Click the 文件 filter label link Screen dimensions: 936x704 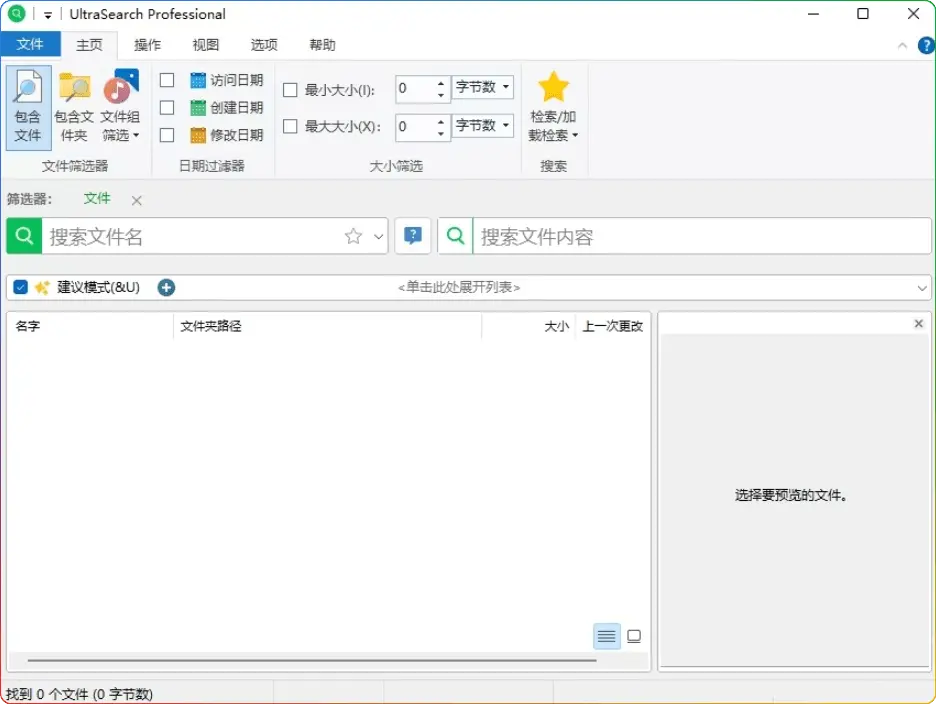tap(97, 199)
